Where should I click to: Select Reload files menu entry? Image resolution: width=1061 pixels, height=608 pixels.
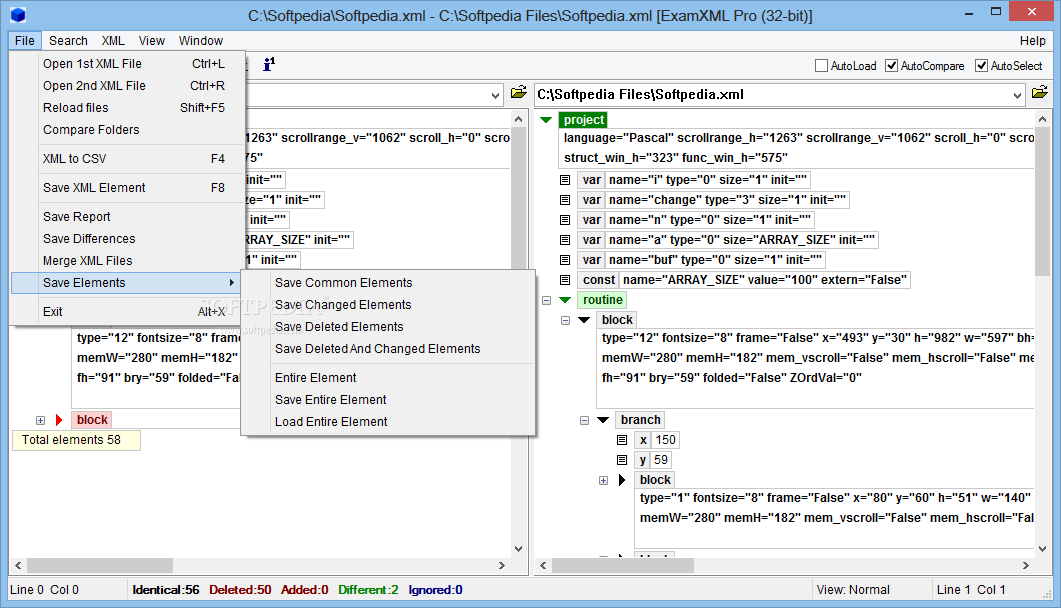coord(128,108)
